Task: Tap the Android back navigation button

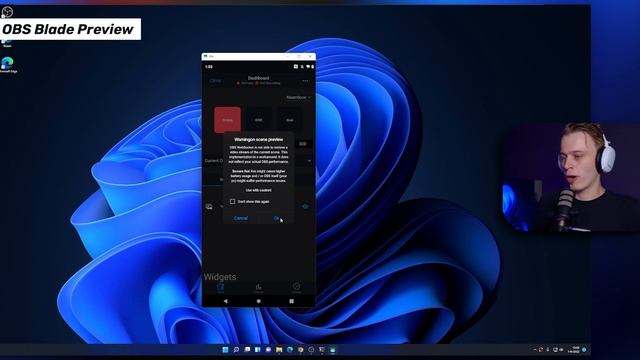Action: (225, 301)
